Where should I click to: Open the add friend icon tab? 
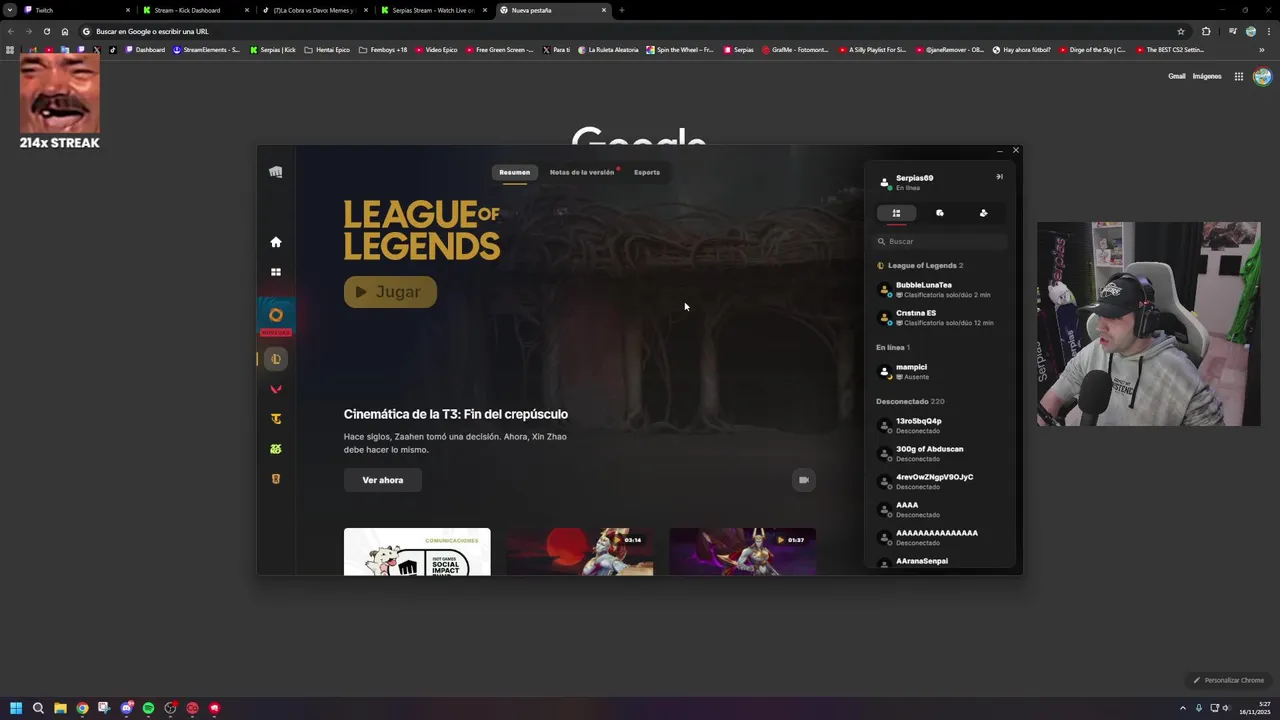(983, 213)
